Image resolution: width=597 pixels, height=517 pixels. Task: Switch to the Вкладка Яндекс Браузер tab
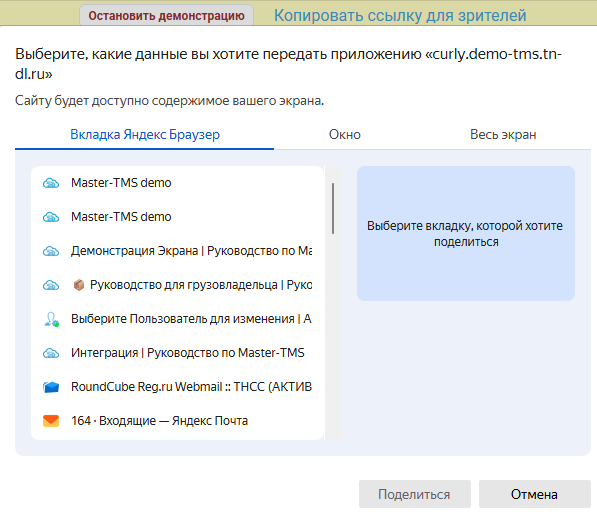145,135
